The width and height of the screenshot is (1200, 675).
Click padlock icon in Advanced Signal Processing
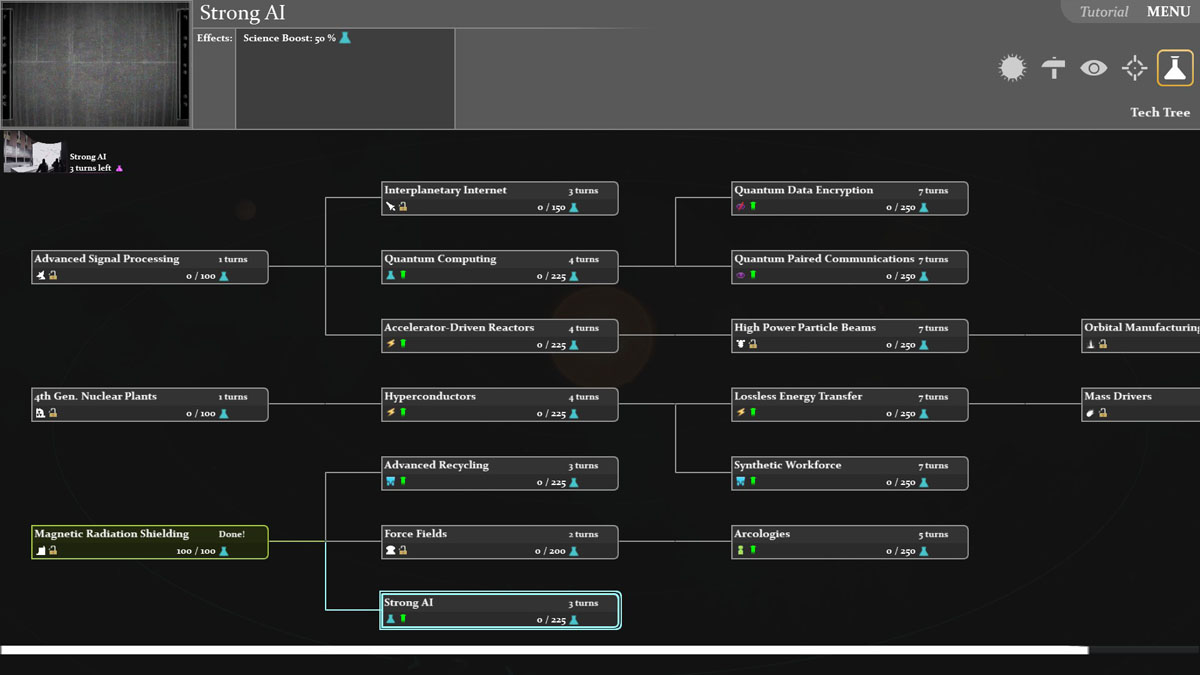pos(53,275)
